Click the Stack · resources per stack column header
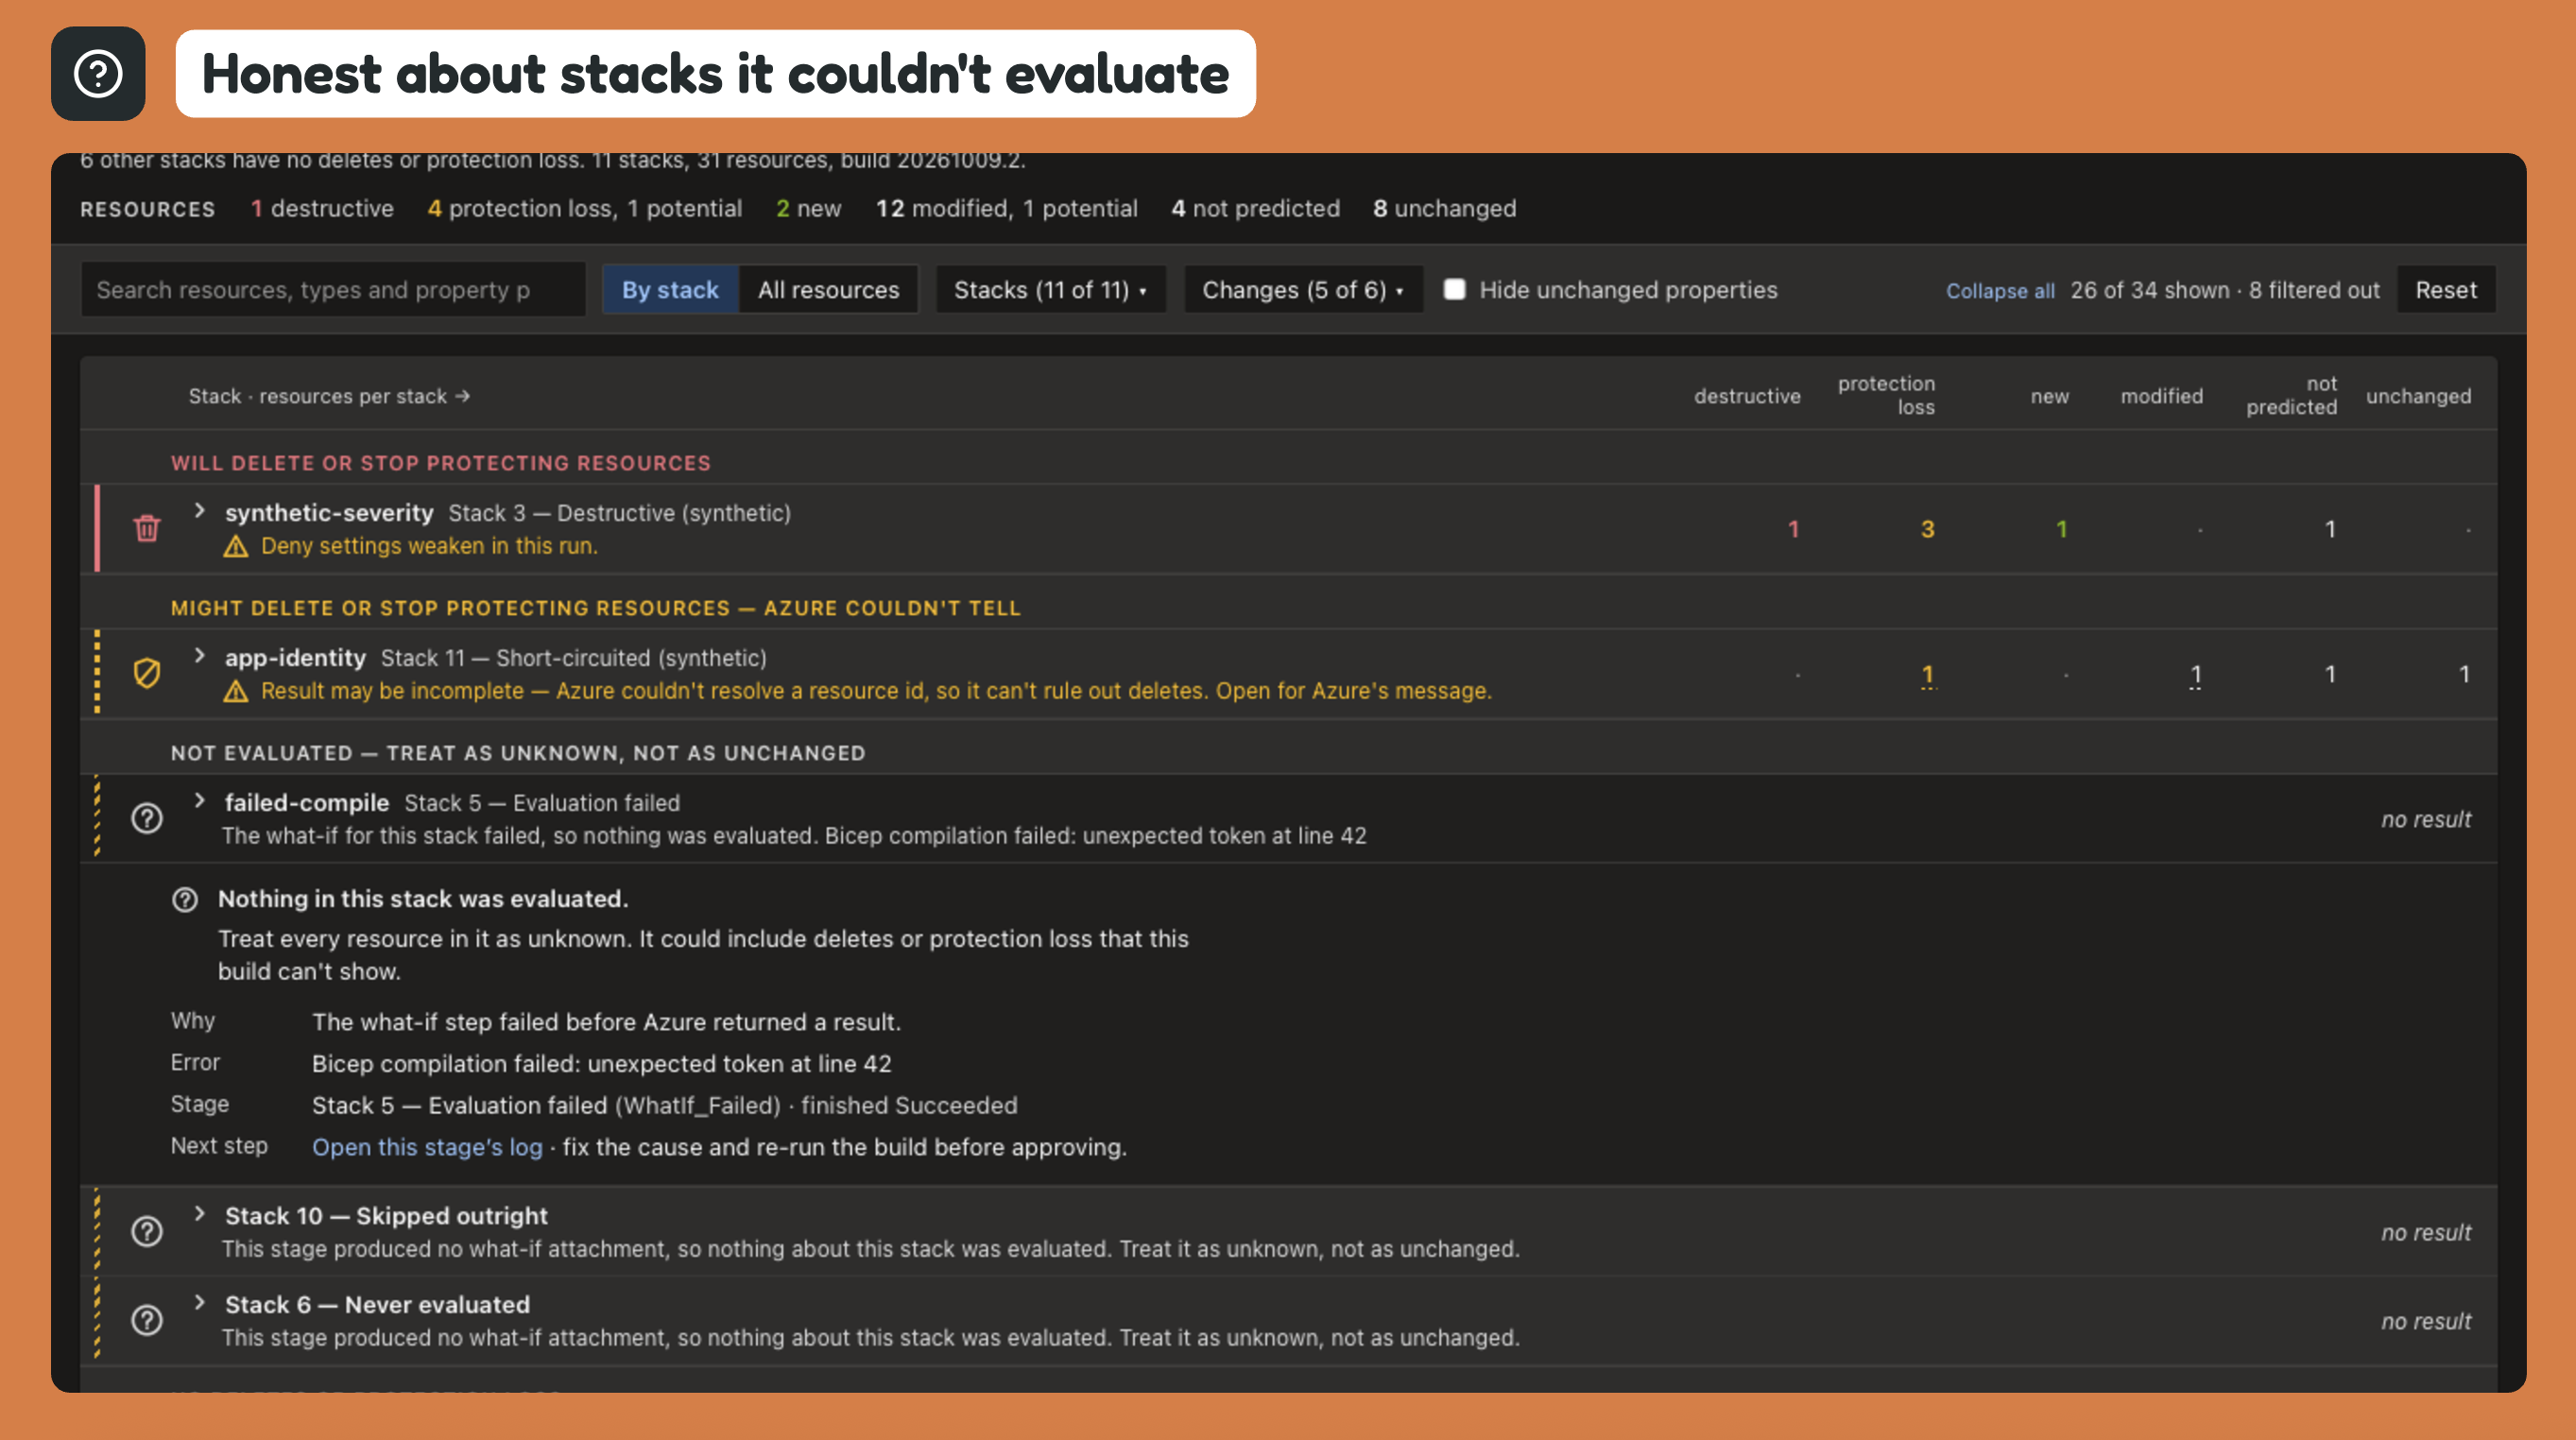 pyautogui.click(x=329, y=396)
